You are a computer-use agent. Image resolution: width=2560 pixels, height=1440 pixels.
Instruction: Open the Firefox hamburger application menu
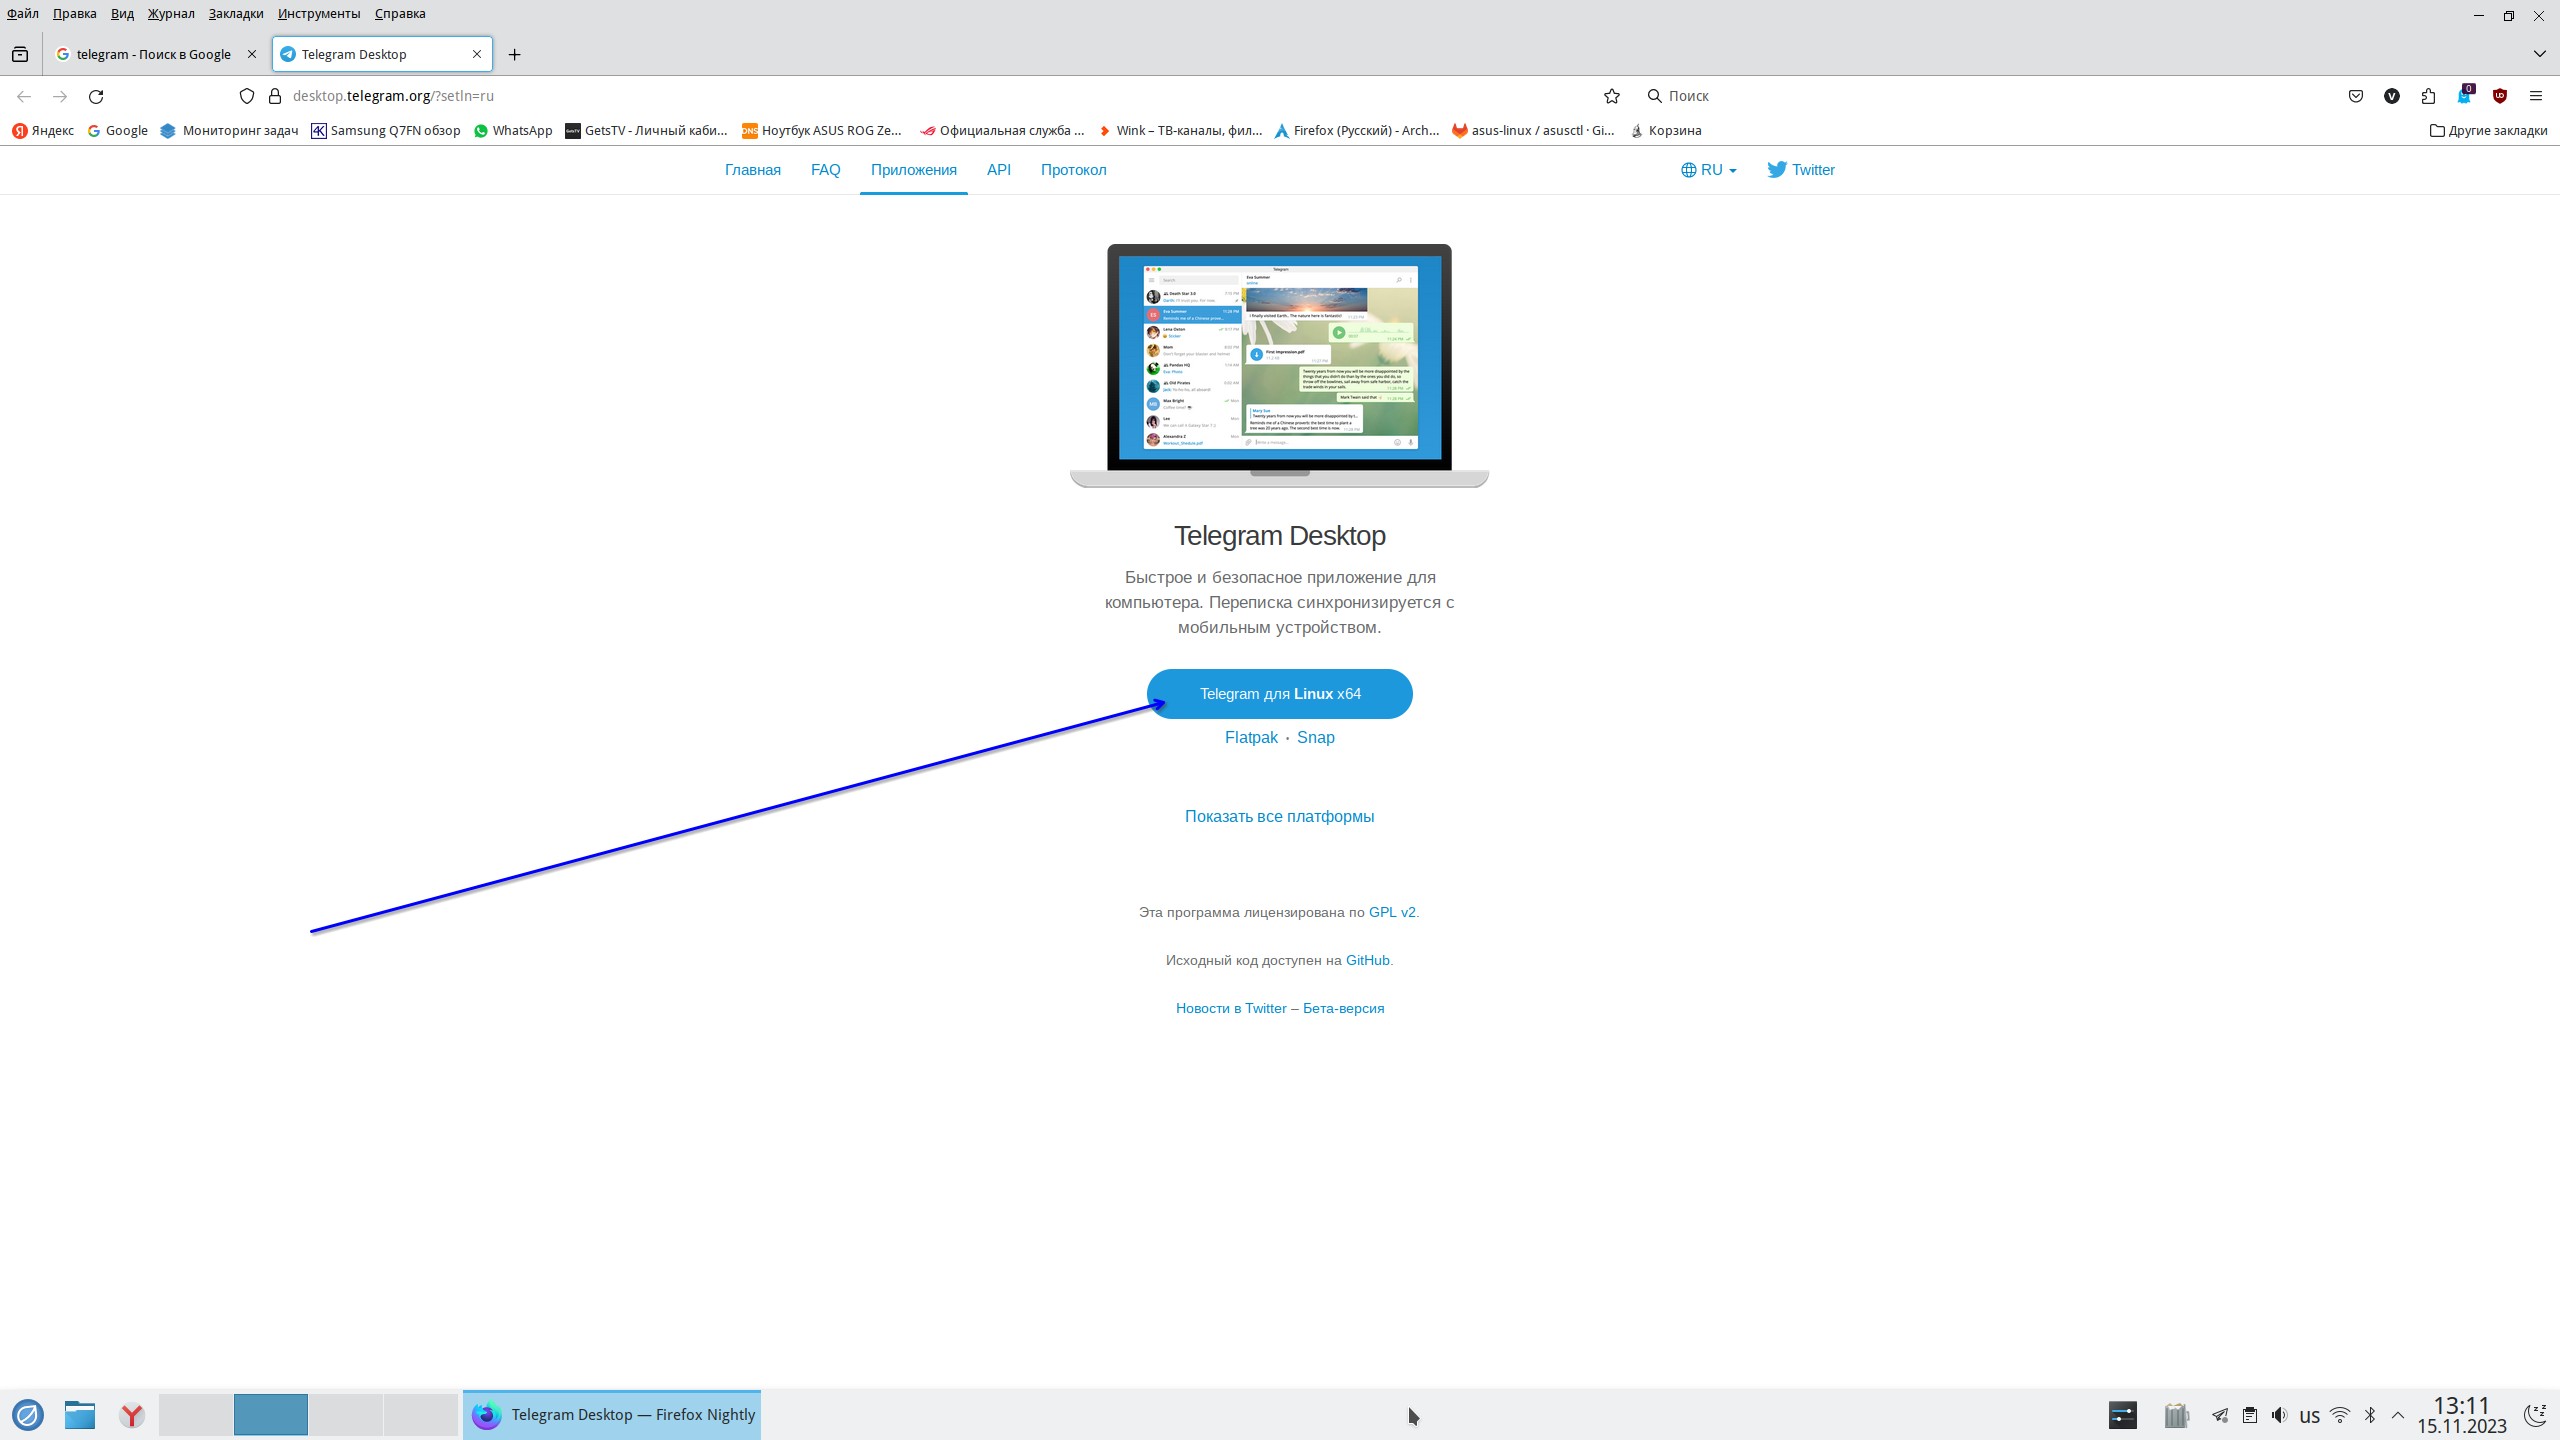2535,96
